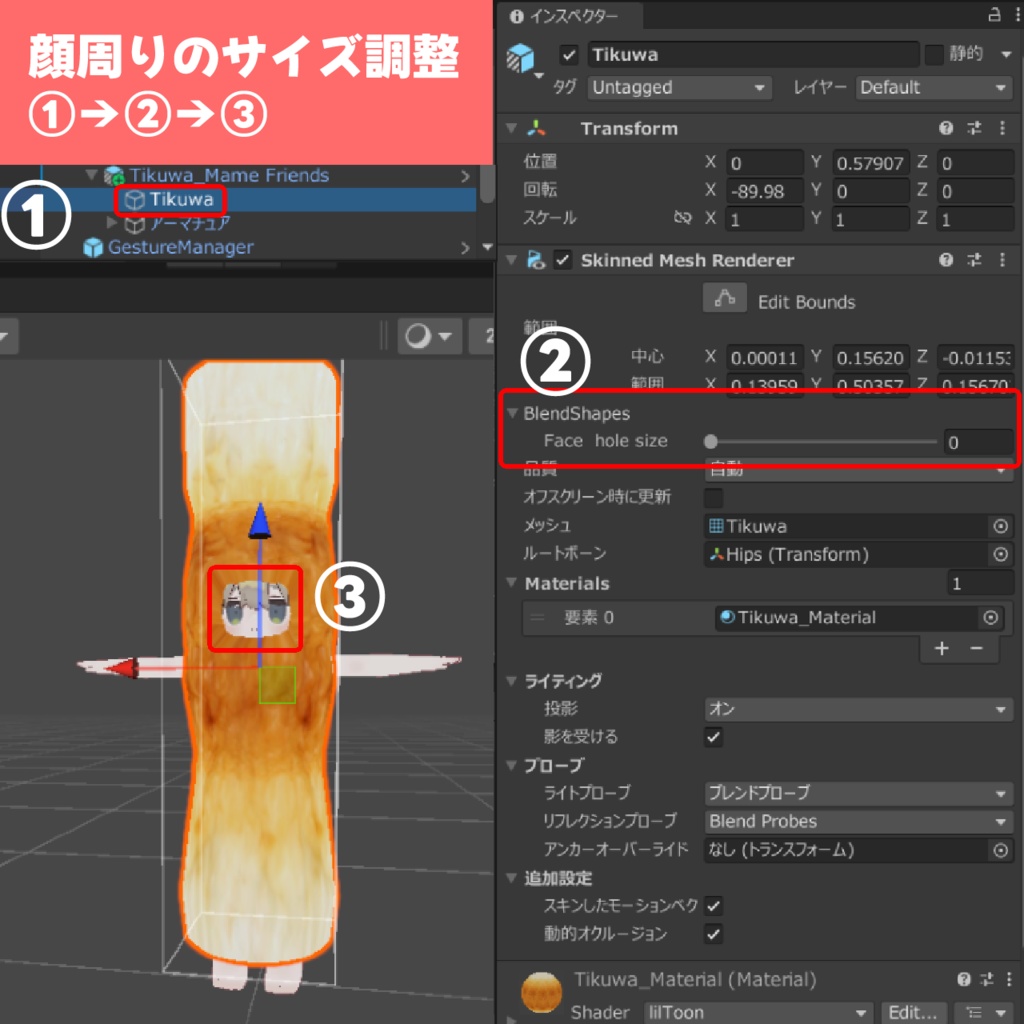The height and width of the screenshot is (1024, 1024).
Task: Open the Default layer dropdown
Action: (x=935, y=87)
